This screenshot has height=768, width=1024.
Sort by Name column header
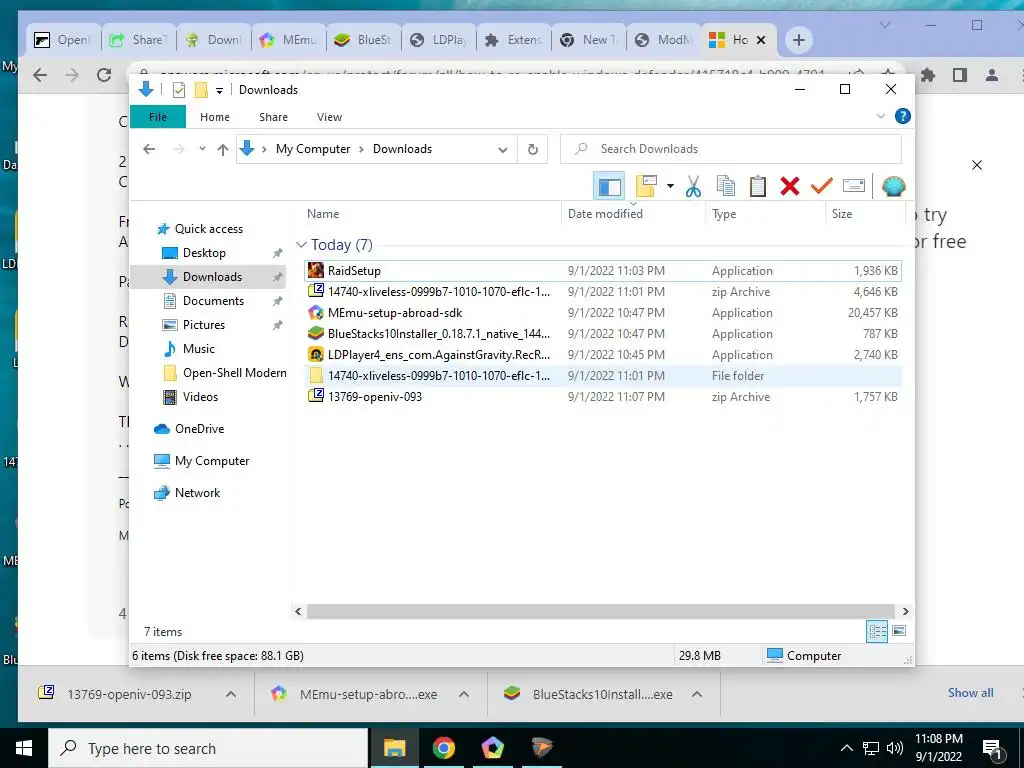[323, 214]
